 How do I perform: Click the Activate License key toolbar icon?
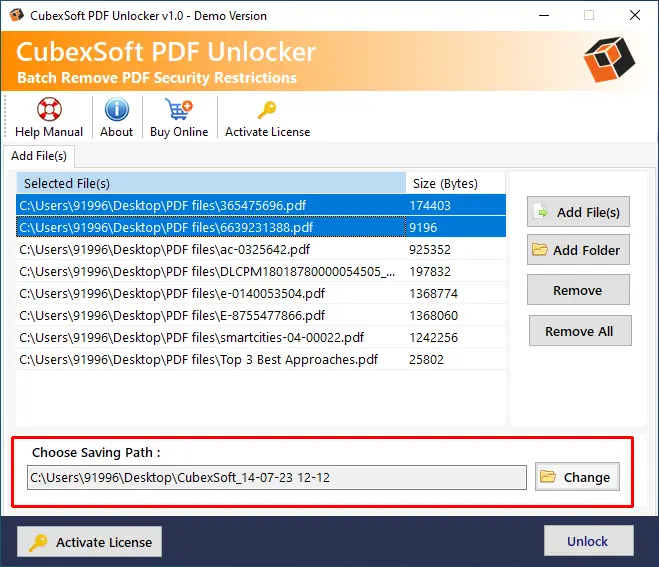pos(267,110)
